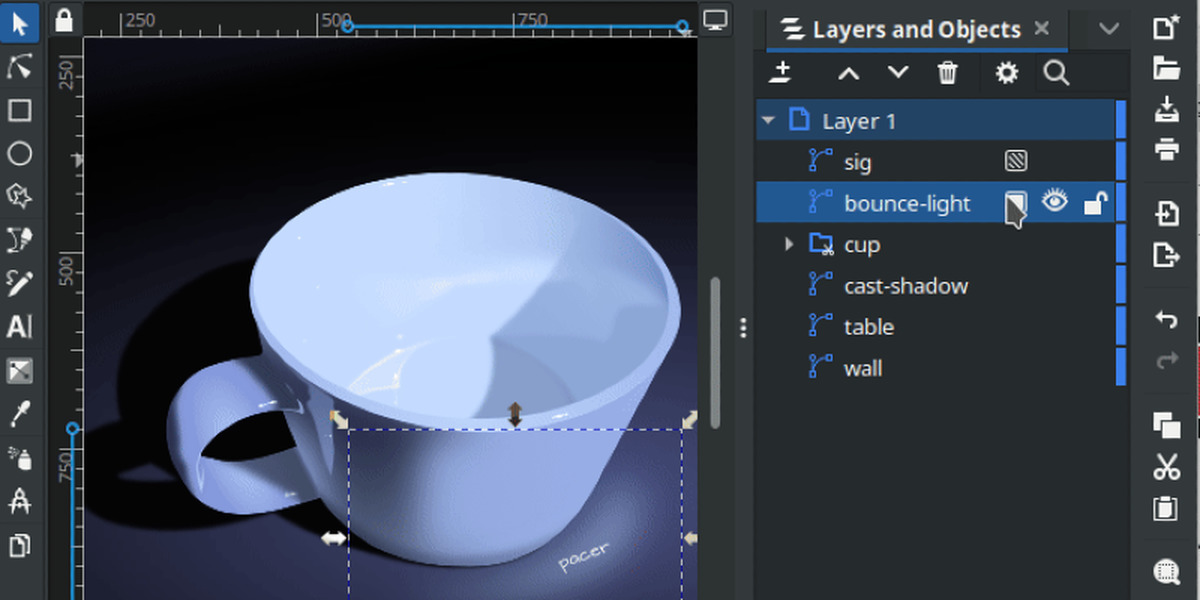Select the cast-shadow object
The width and height of the screenshot is (1200, 600).
tap(905, 286)
